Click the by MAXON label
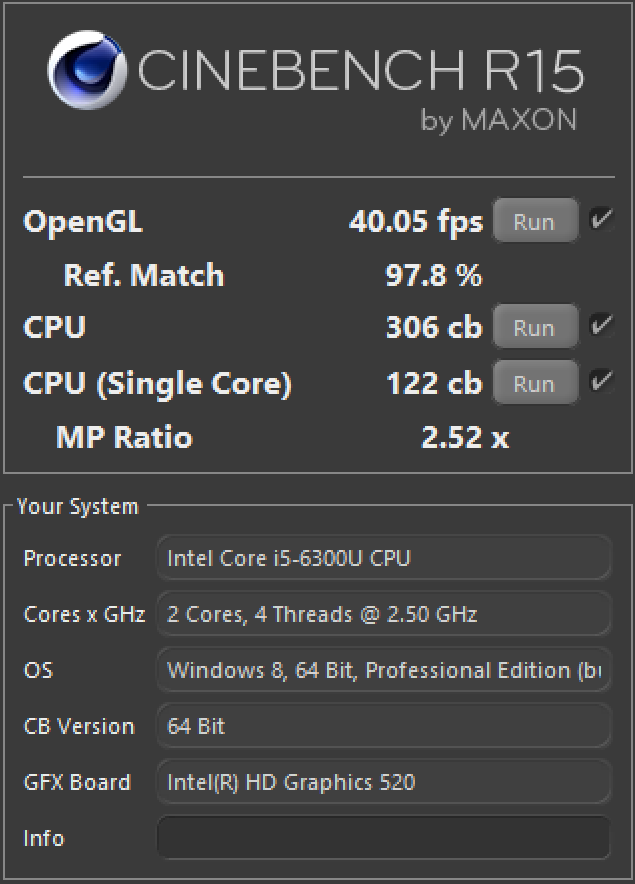635x884 pixels. click(499, 121)
